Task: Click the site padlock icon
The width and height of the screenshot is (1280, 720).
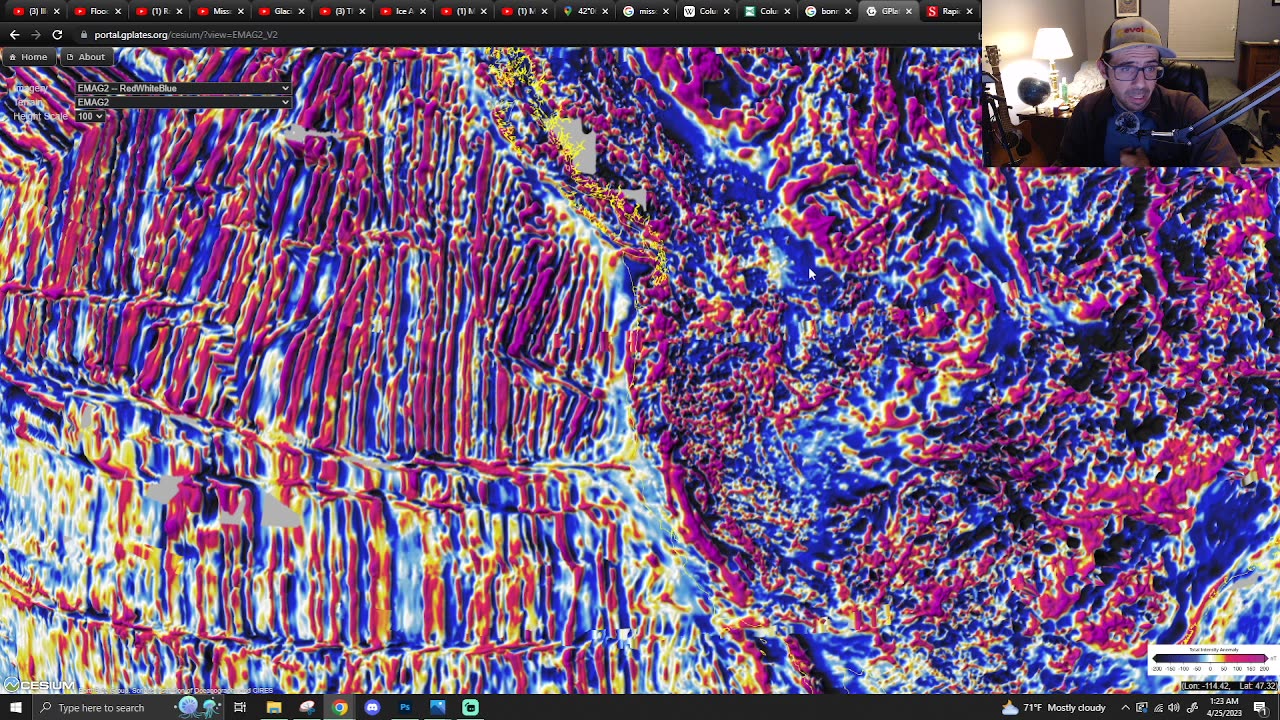Action: coord(84,35)
